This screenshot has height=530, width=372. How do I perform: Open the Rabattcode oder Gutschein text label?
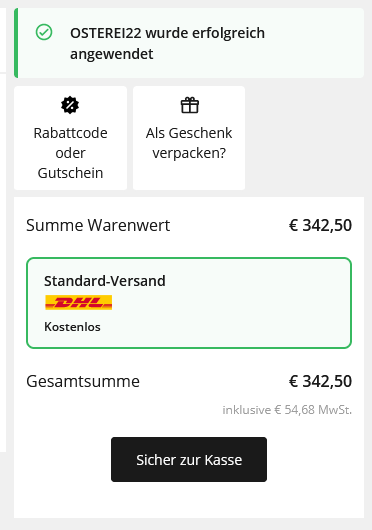click(70, 153)
